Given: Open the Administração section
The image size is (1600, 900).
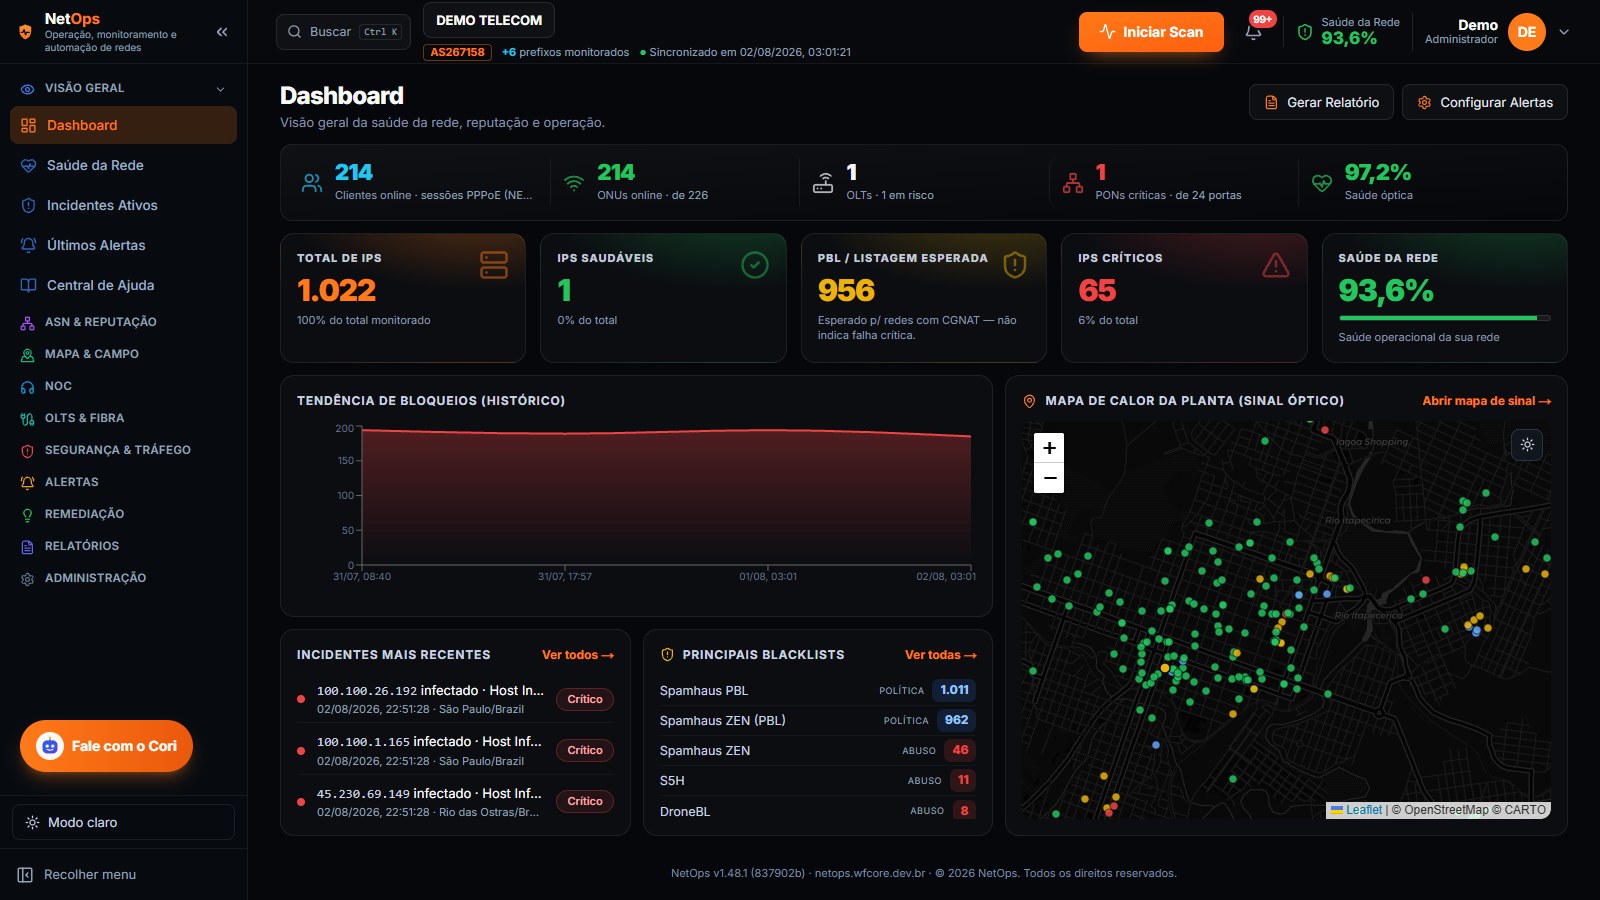Looking at the screenshot, I should point(123,578).
